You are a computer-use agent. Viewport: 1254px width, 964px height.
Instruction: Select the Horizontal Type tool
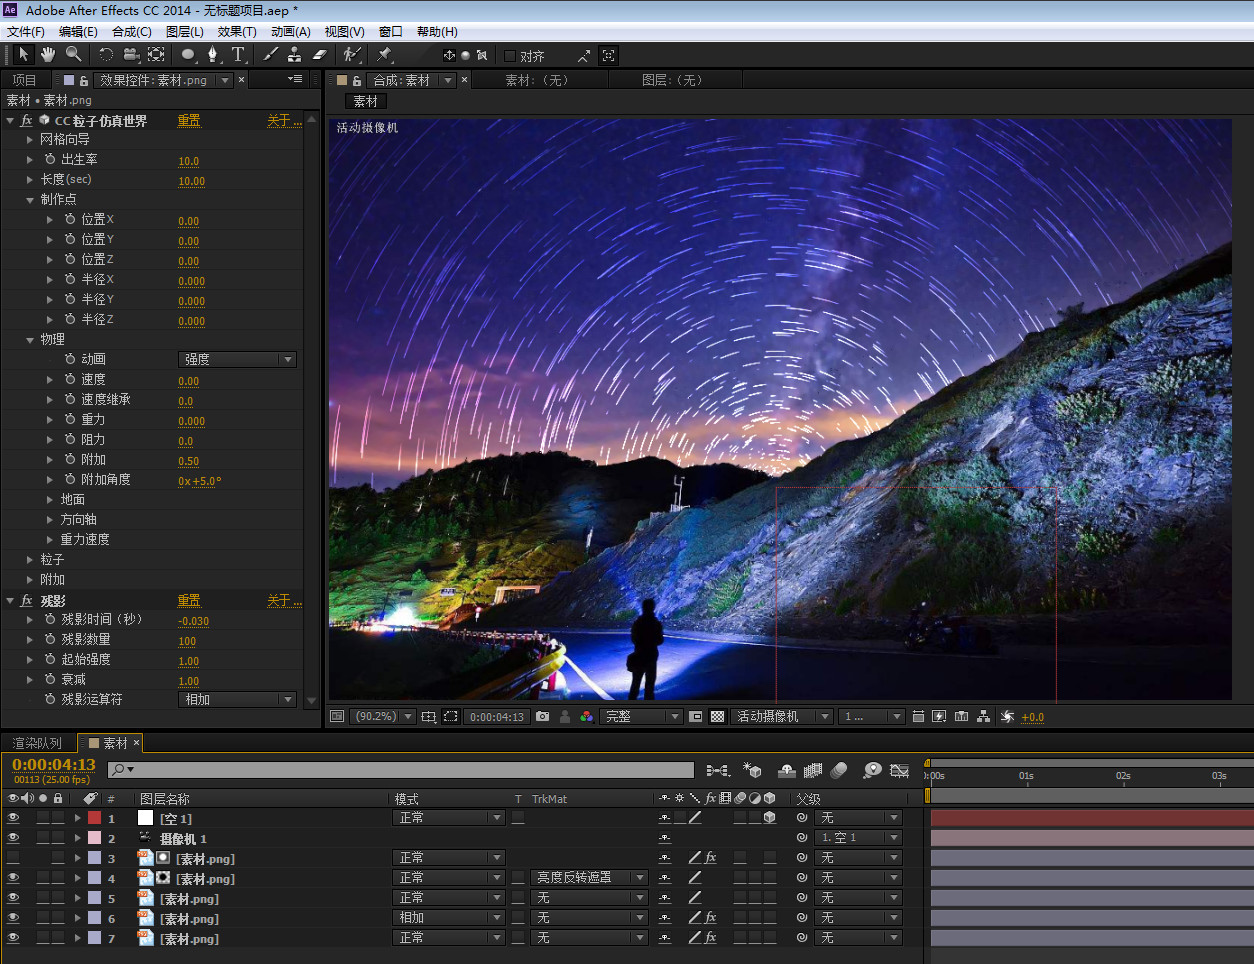tap(238, 55)
